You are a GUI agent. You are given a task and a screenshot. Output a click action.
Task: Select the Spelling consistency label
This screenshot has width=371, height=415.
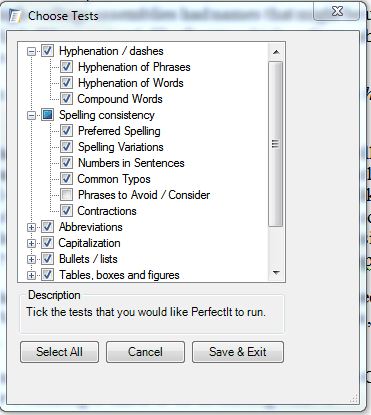(x=107, y=115)
